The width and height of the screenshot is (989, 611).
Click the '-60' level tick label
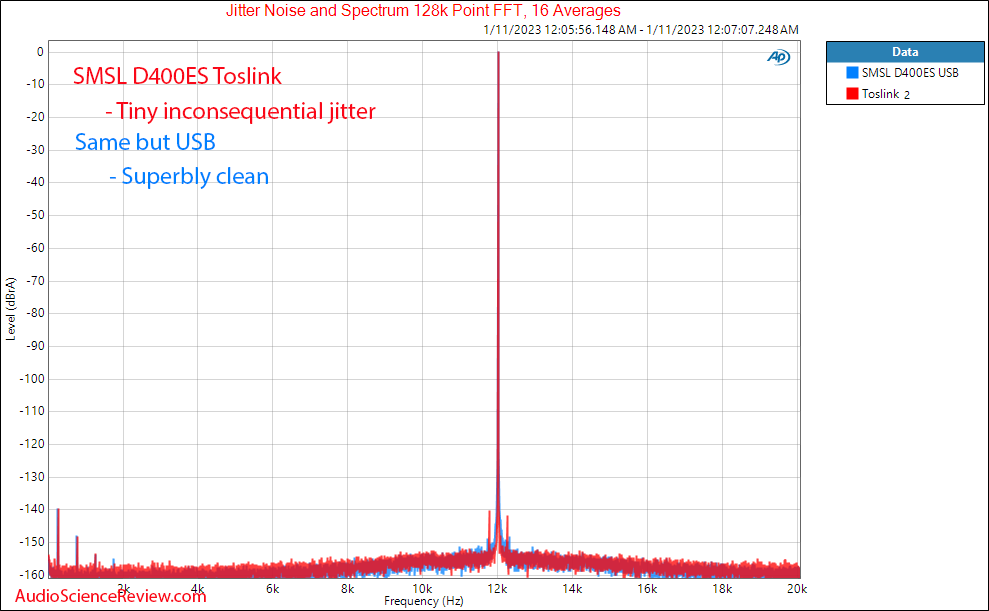coord(35,248)
